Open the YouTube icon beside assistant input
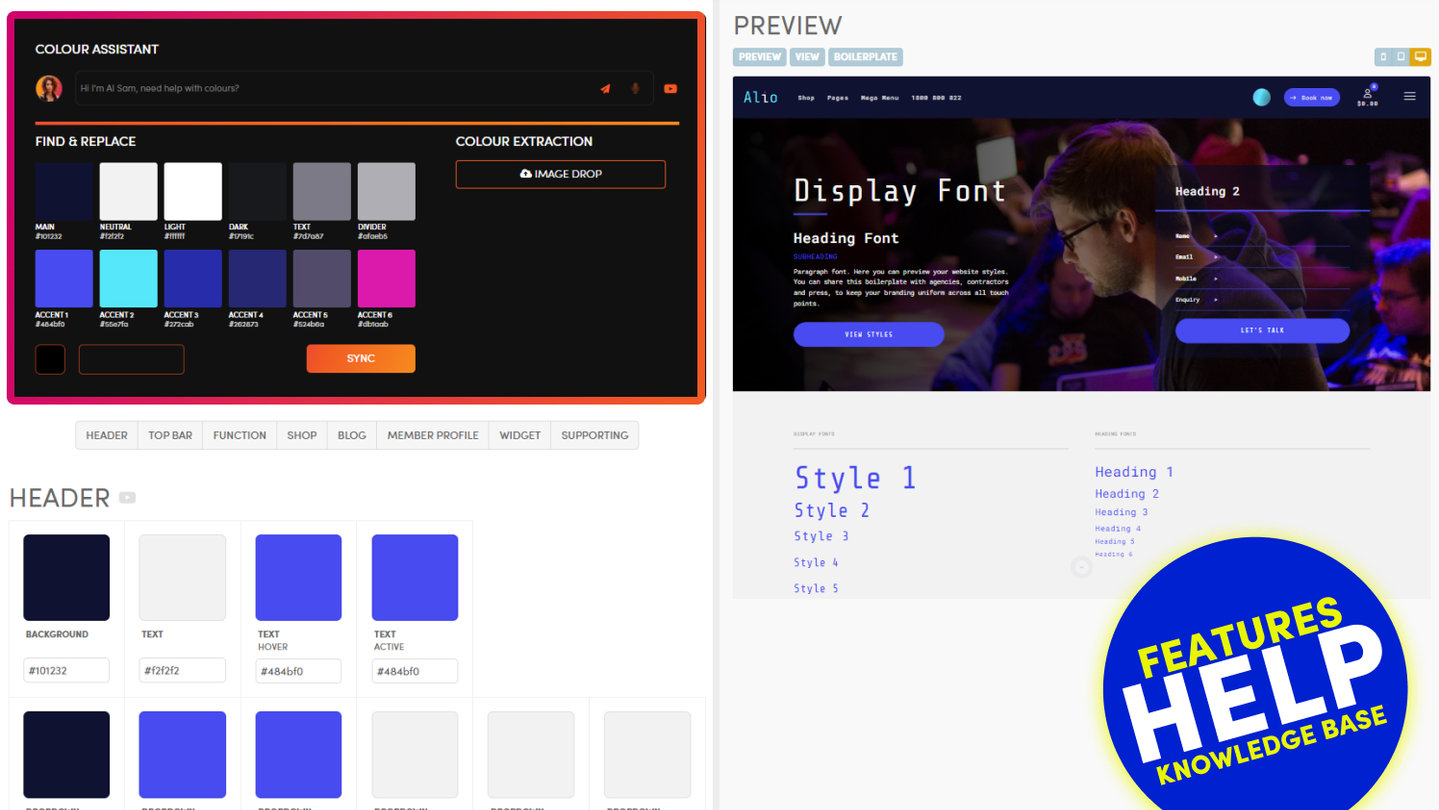Screen dimensions: 1439x810 670,89
